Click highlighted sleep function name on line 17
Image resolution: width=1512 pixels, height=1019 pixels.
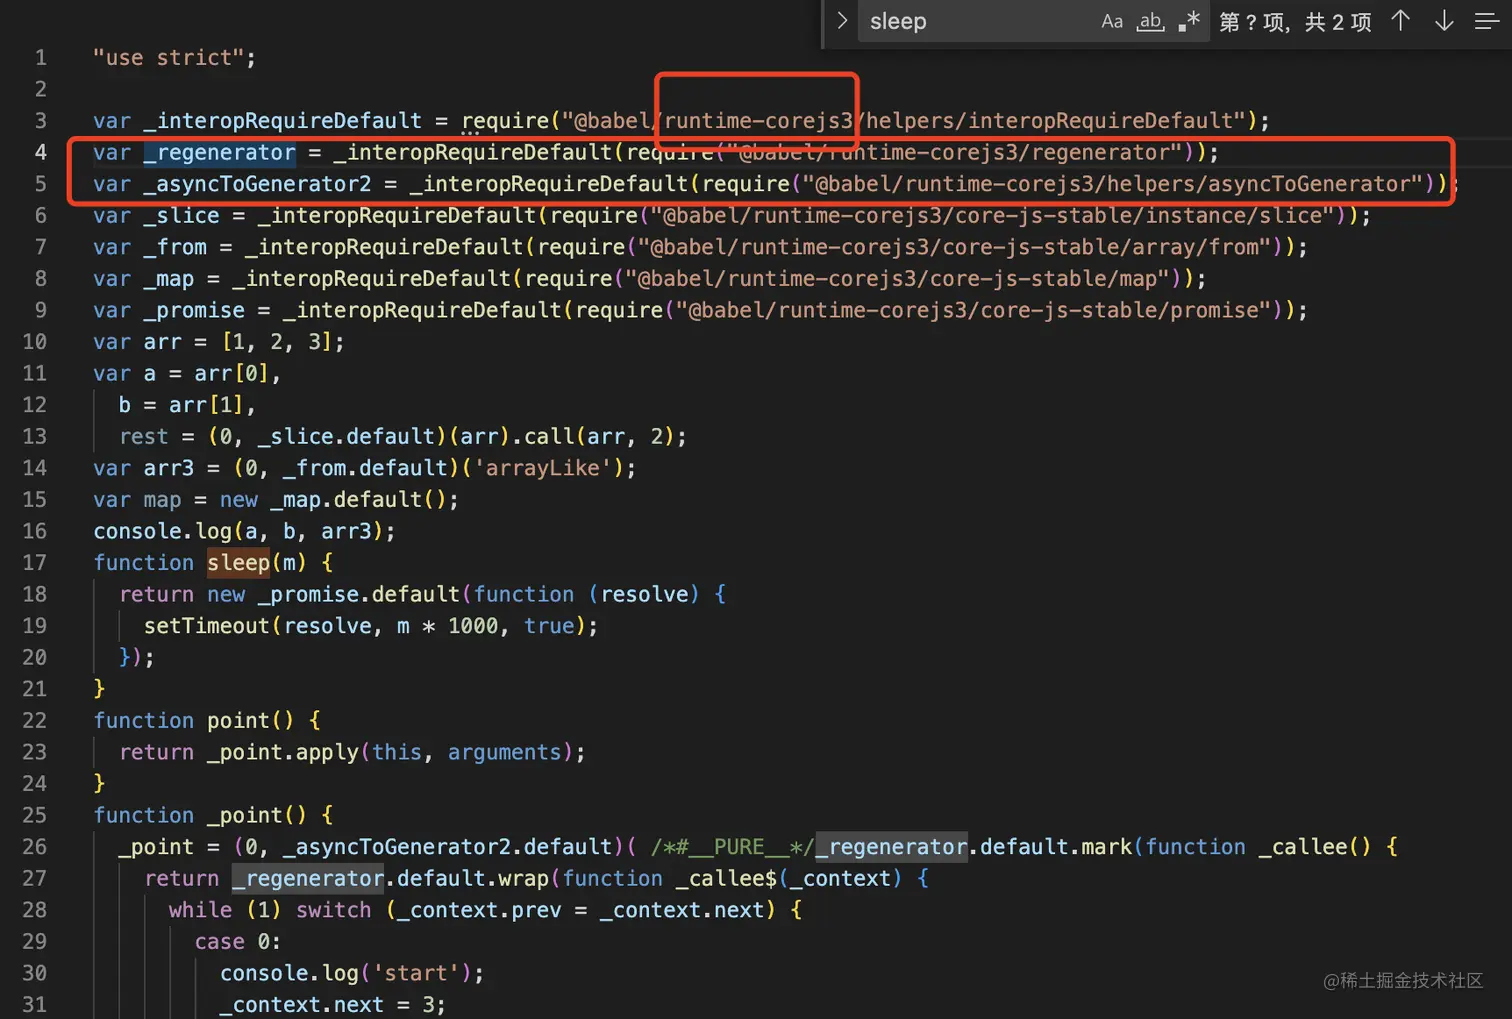(238, 563)
